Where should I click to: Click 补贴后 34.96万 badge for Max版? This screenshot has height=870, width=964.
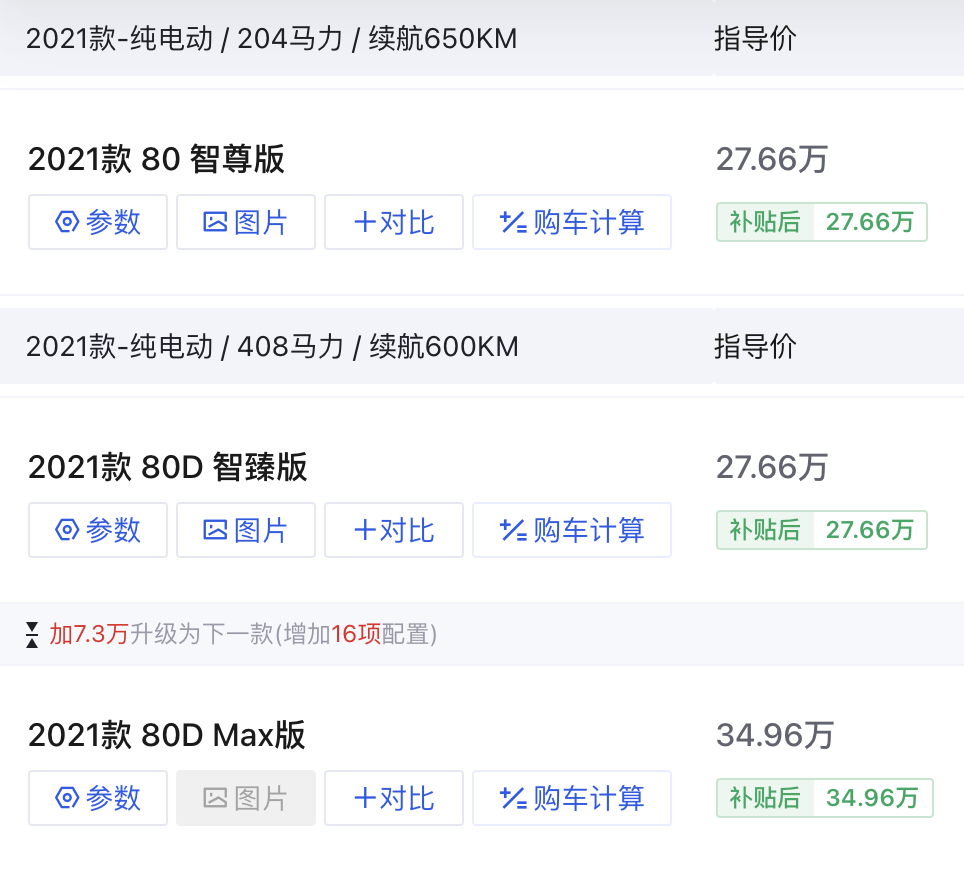(824, 798)
